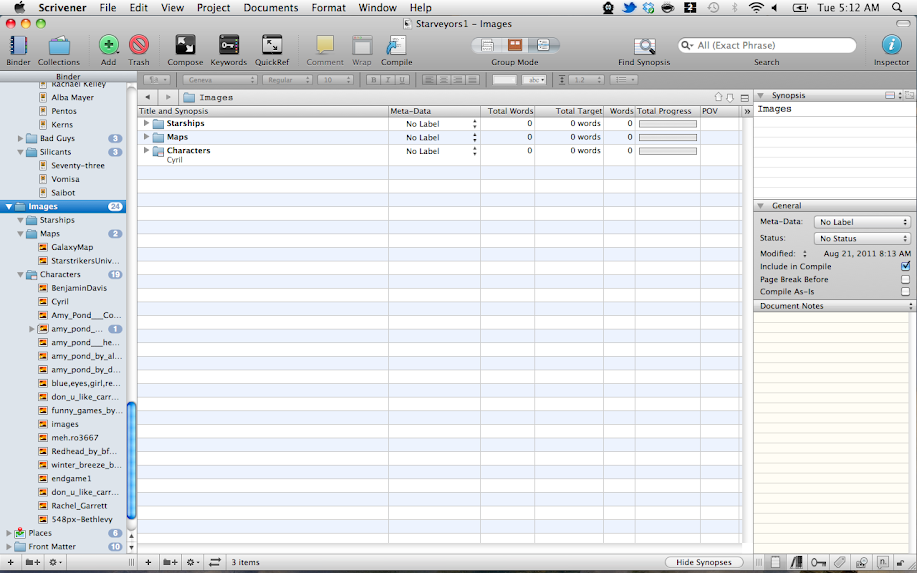Click the Twitter bird menu bar icon
The width and height of the screenshot is (917, 573).
(x=629, y=8)
